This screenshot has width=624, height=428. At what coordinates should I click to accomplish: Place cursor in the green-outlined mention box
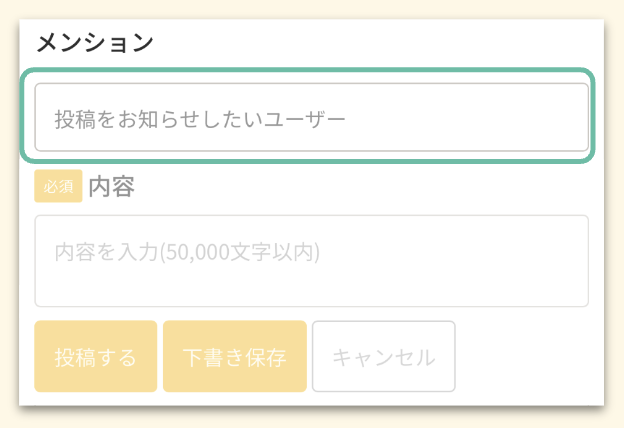point(311,118)
